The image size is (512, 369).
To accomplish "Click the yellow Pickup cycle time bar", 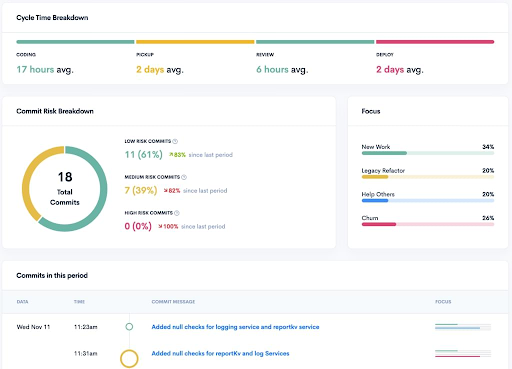I will (195, 42).
